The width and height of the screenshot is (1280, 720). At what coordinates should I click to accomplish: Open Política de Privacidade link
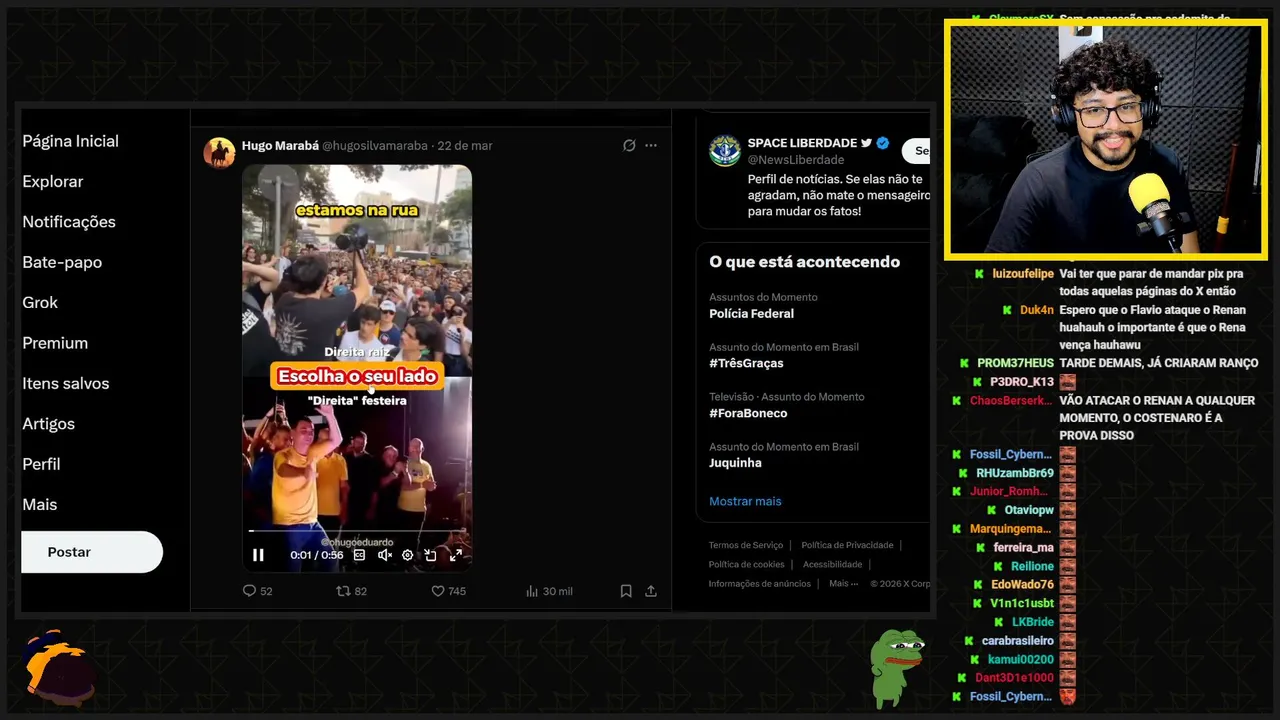click(x=847, y=545)
